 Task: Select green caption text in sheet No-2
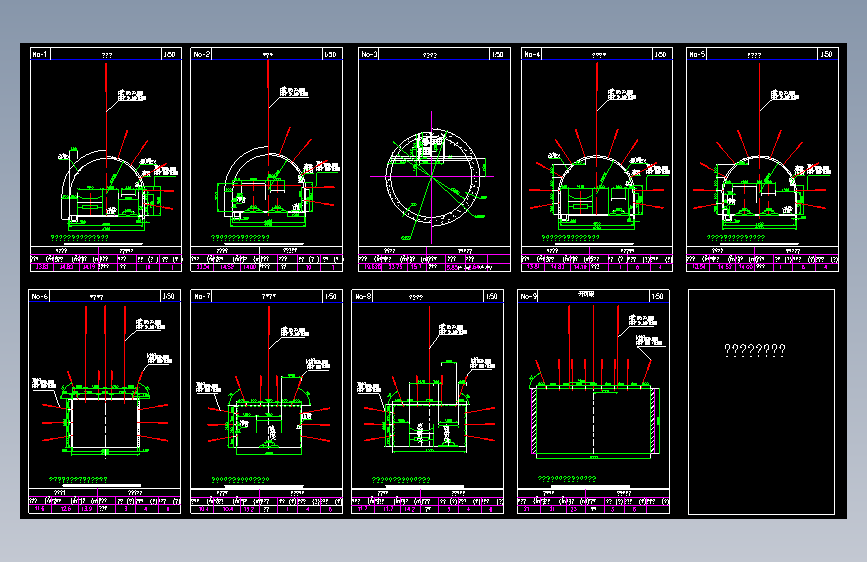[x=241, y=238]
